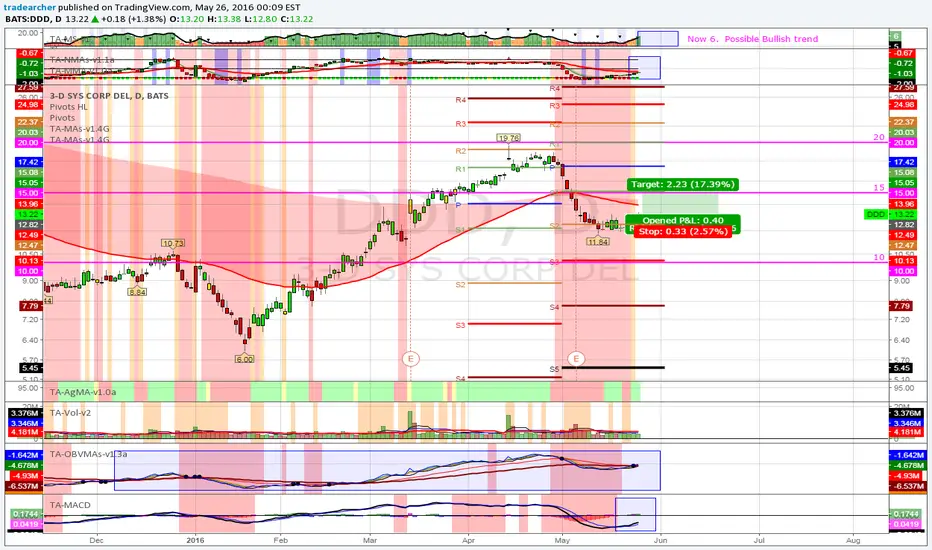Image resolution: width=932 pixels, height=550 pixels.
Task: Select the TA-AgMA-v1.0a indicator label
Action: [83, 392]
